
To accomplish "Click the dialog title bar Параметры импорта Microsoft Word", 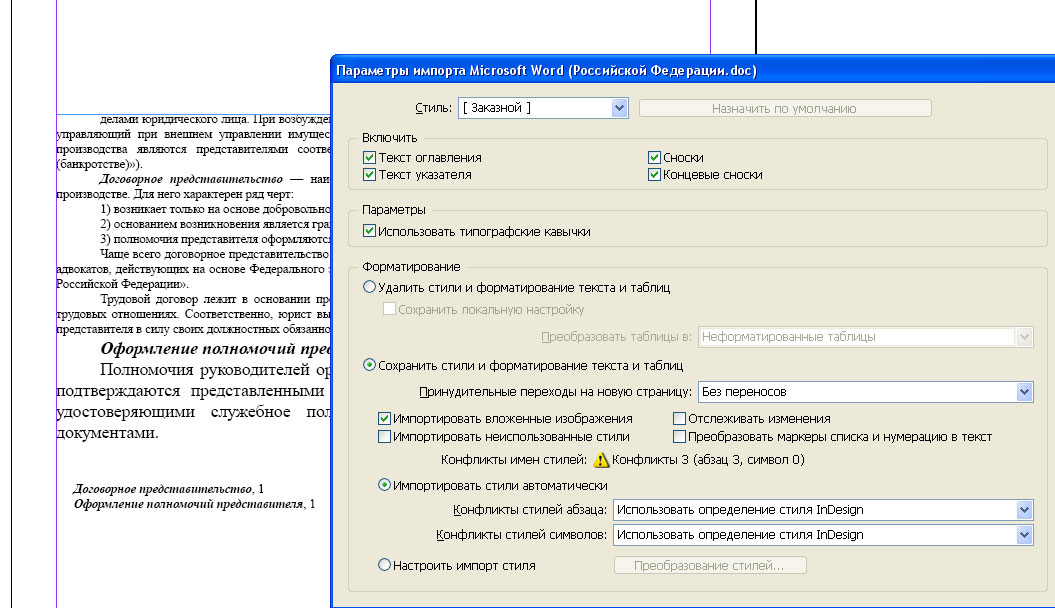I will [x=693, y=71].
